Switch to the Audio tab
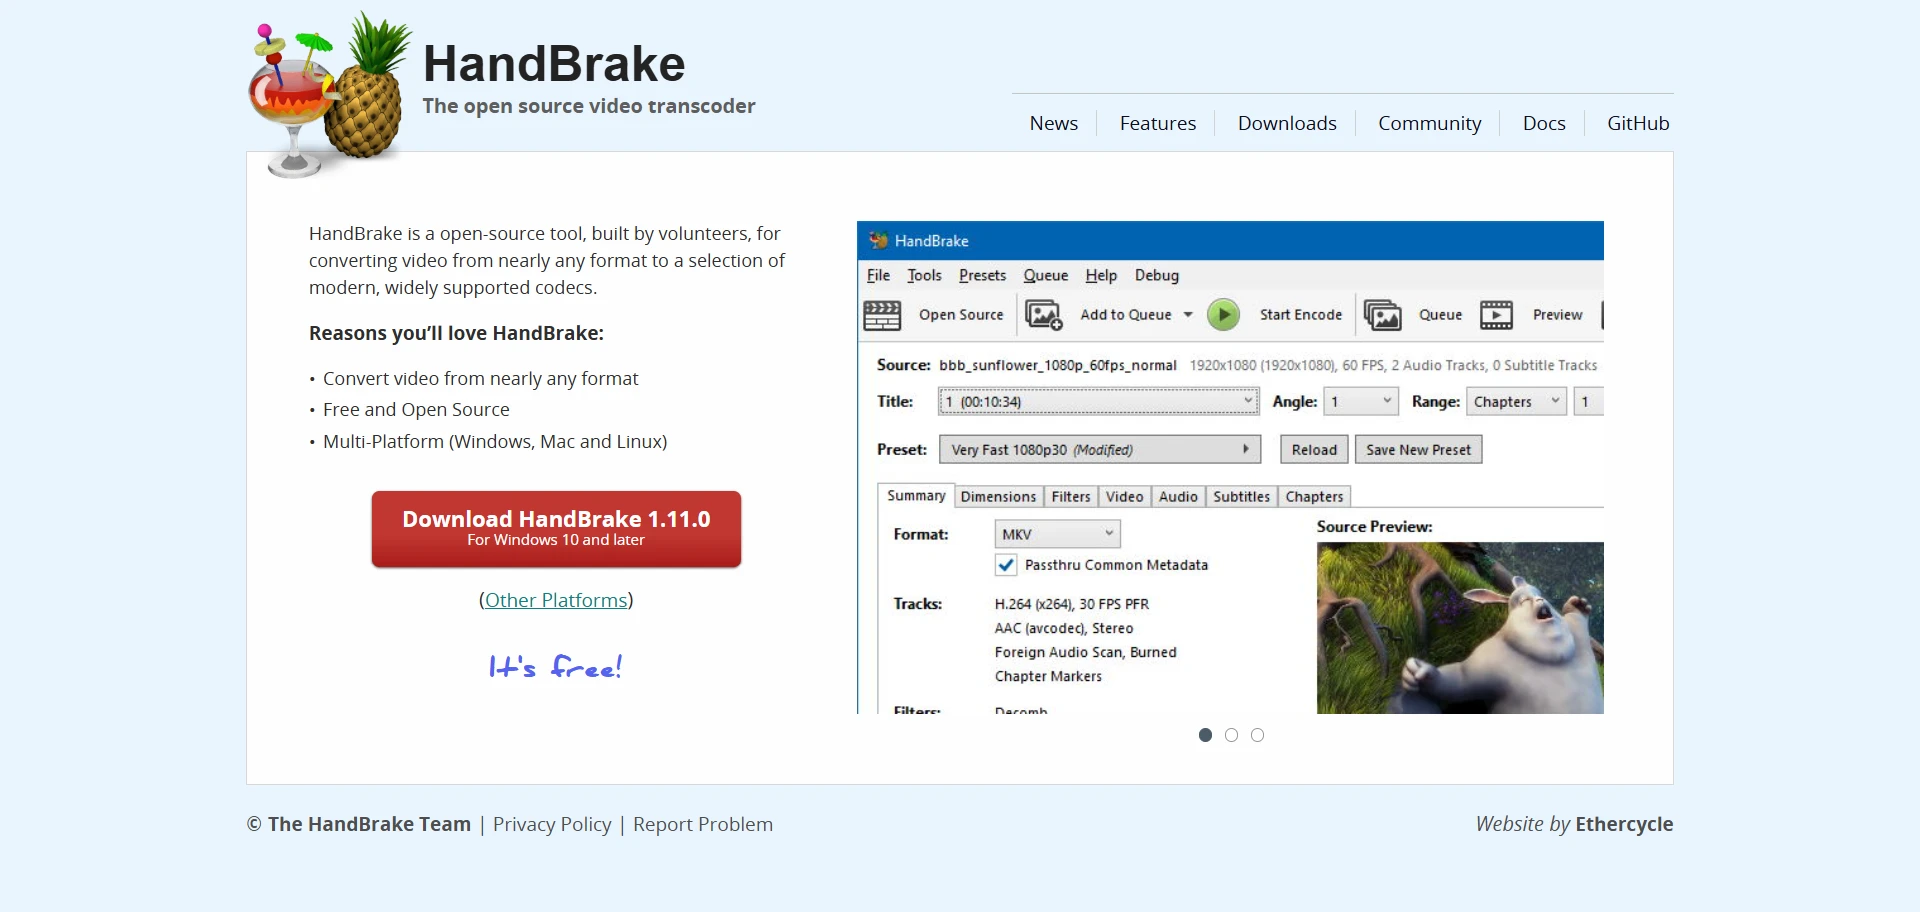This screenshot has width=1920, height=912. pos(1178,496)
